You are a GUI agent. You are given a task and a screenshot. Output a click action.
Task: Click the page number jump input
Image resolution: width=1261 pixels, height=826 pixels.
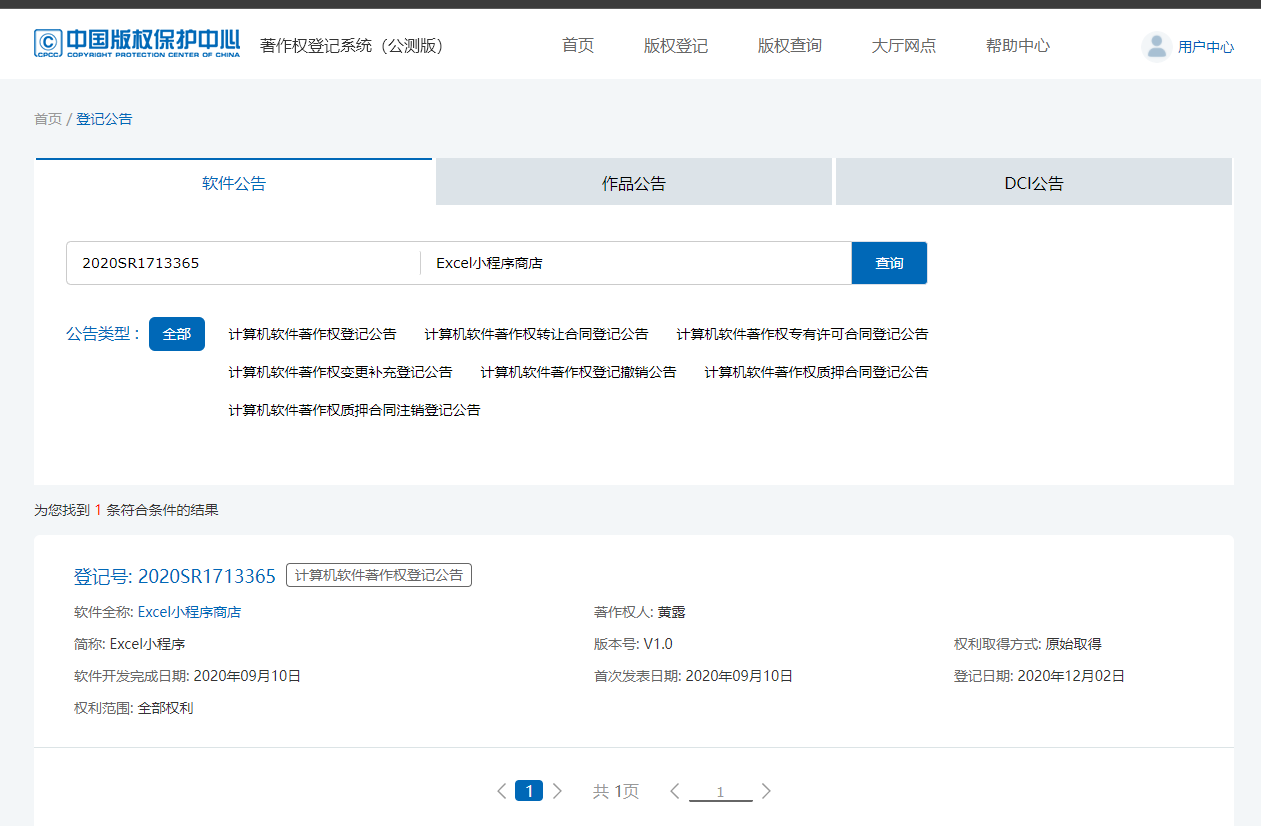click(x=720, y=790)
